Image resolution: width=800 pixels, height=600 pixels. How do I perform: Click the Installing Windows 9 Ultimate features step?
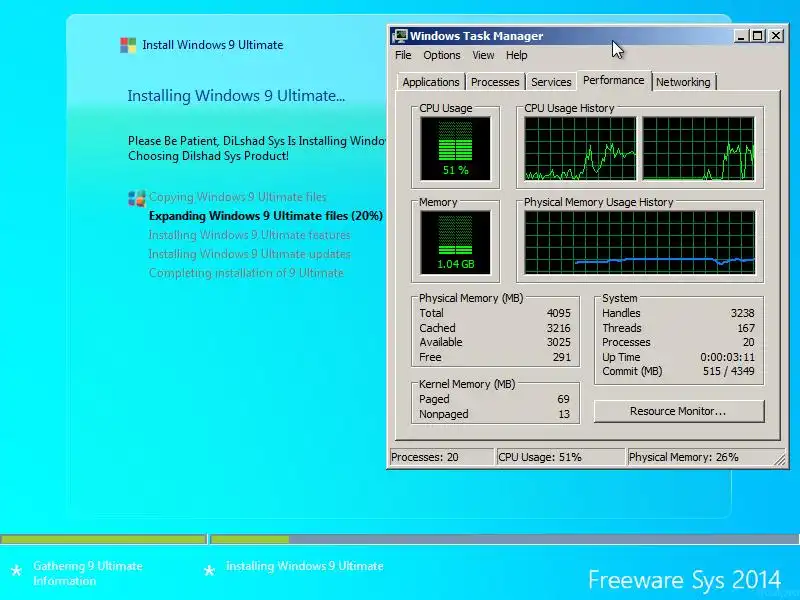point(249,235)
